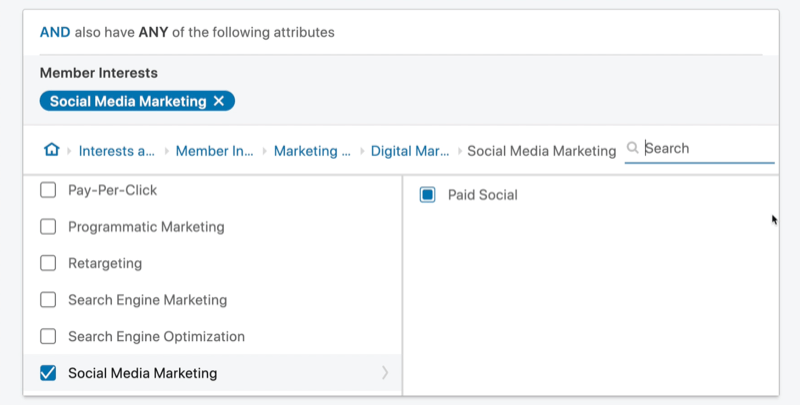Screen dimensions: 800x405
Task: Uncheck the Social Media Marketing checkbox
Action: click(x=48, y=373)
